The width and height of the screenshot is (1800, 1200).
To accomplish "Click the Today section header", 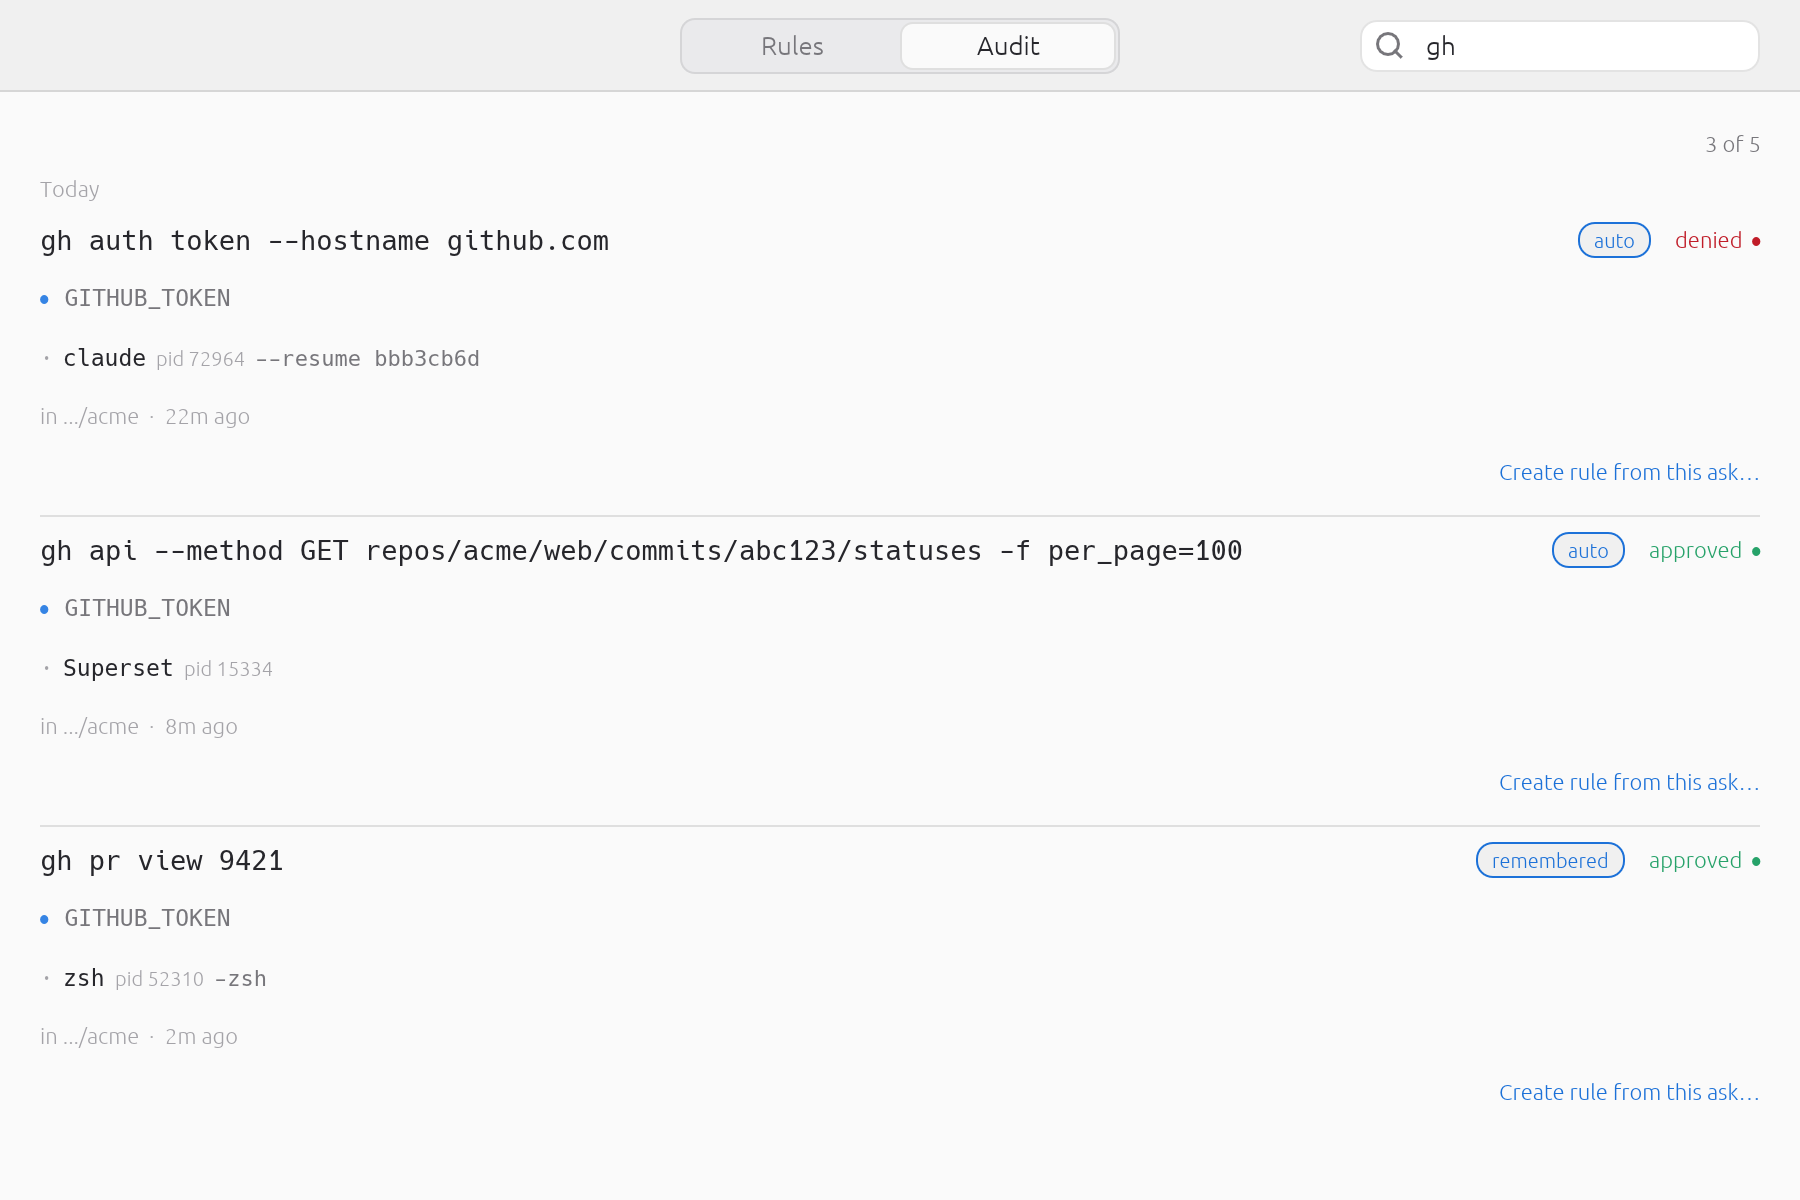I will [70, 189].
